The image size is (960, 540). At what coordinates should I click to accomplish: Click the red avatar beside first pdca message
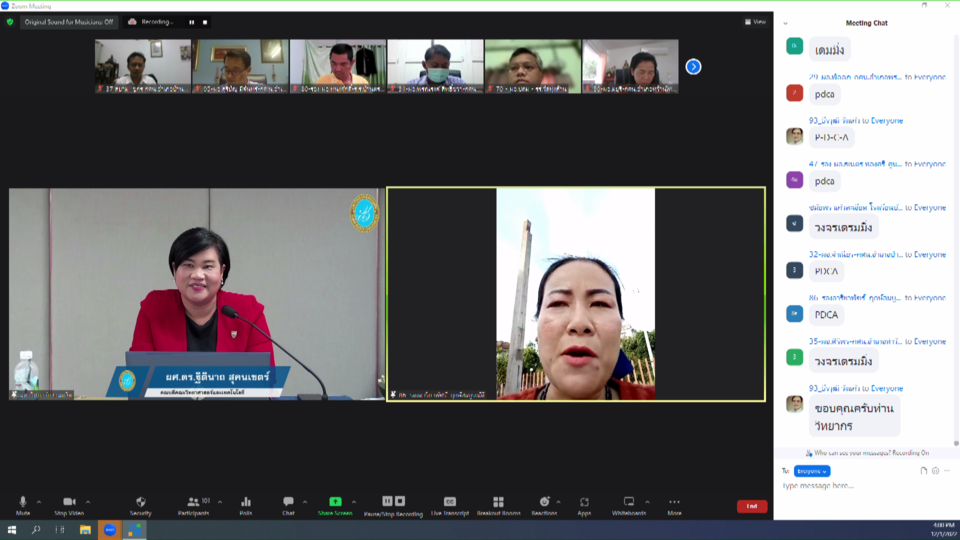794,93
